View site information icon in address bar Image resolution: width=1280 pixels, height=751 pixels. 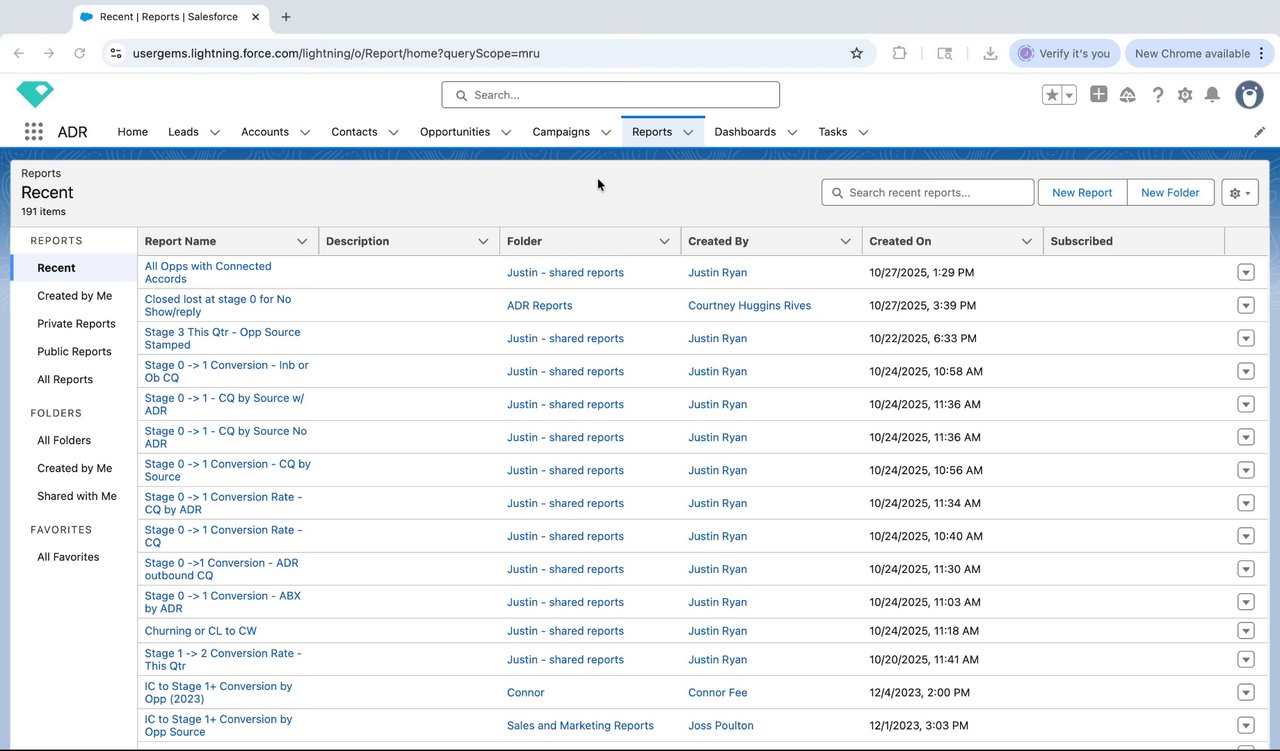(x=116, y=53)
